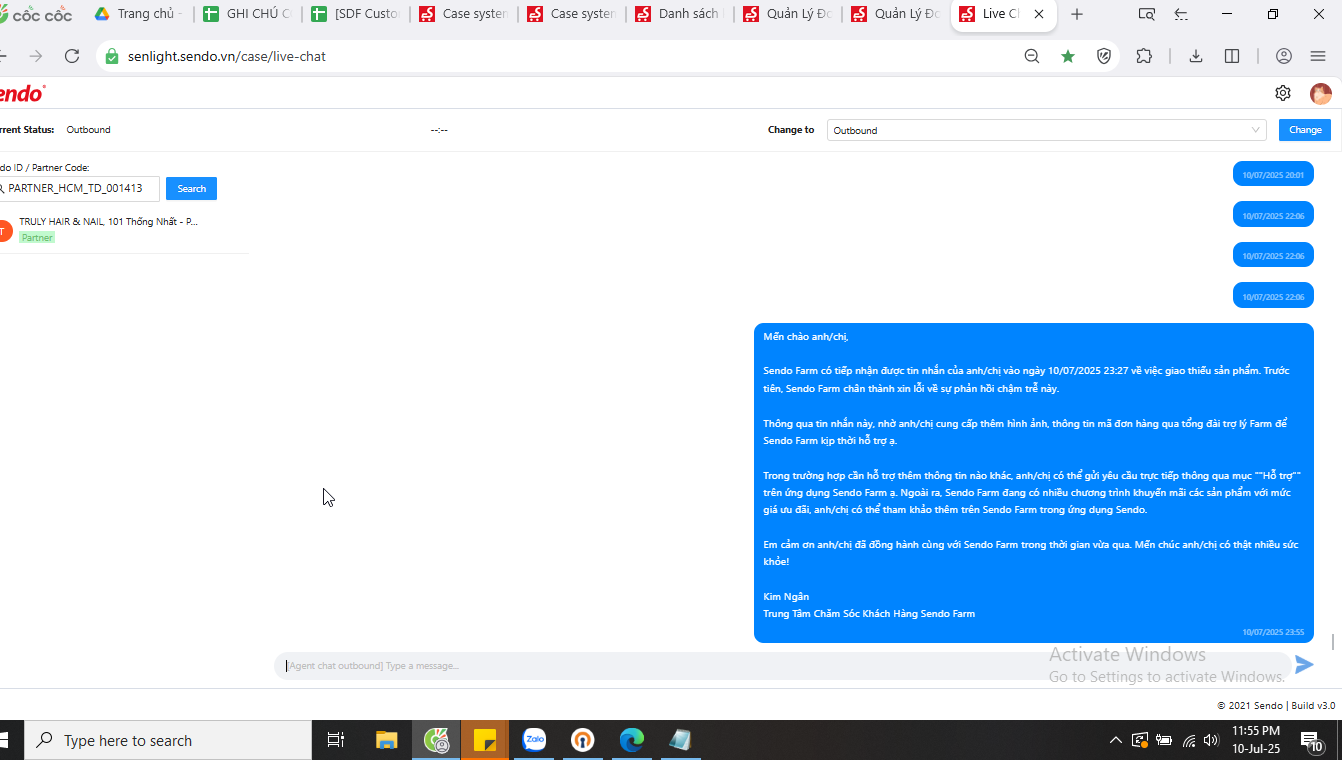Image resolution: width=1342 pixels, height=760 pixels.
Task: Click the chat panel vertical scrollbar
Action: pos(1332,642)
